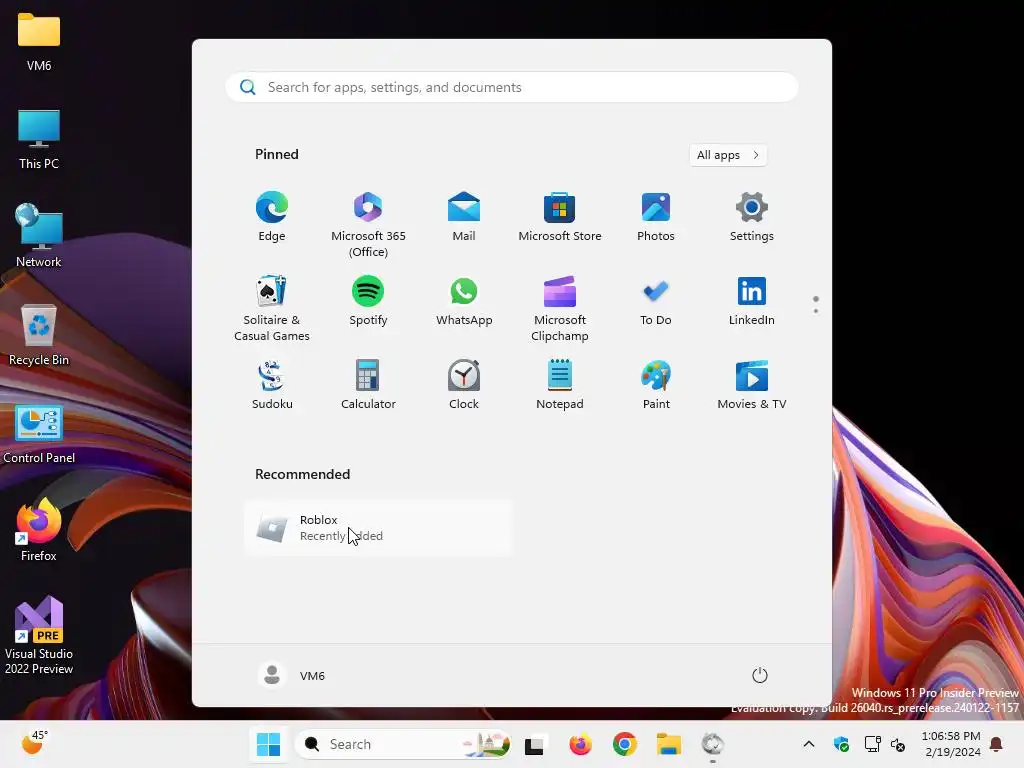Launch the Sudoku app

pos(272,385)
